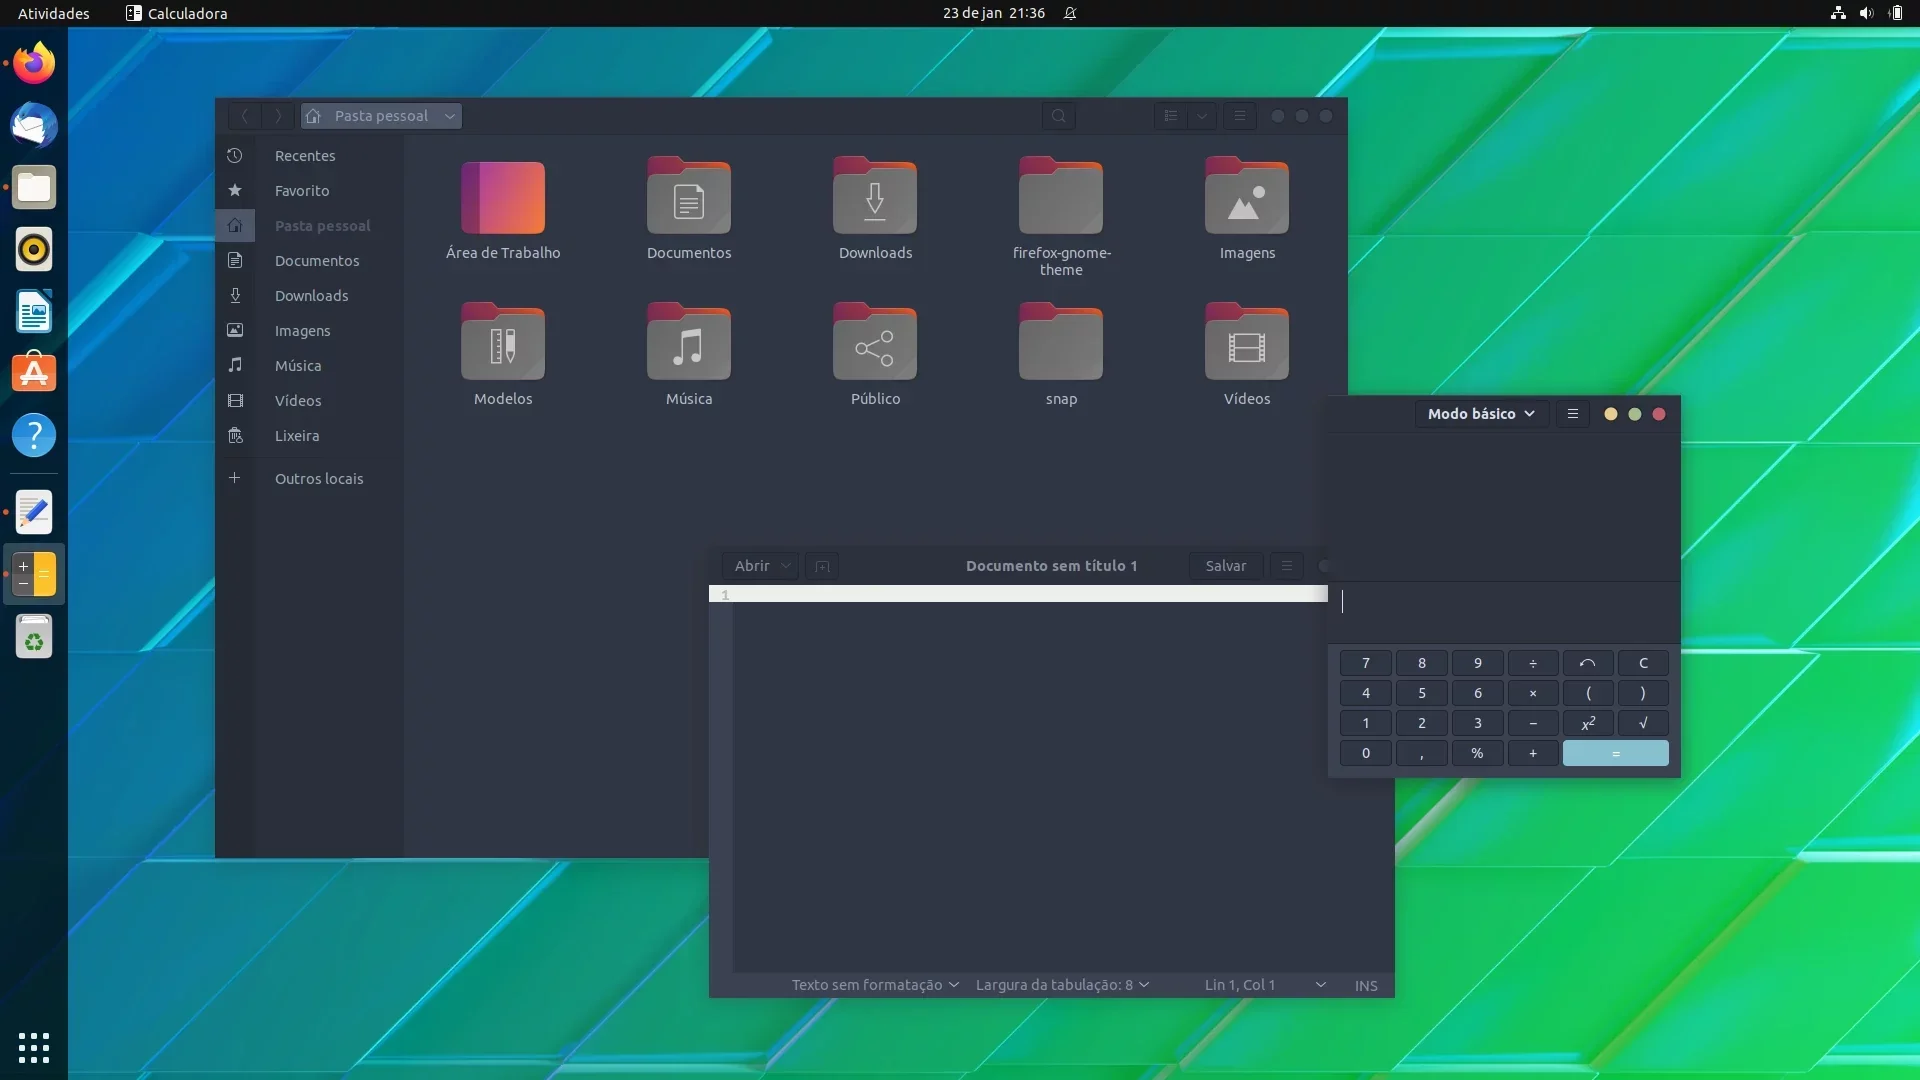Viewport: 1920px width, 1080px height.
Task: Open the clock 23 de jan 21:36
Action: coord(993,13)
